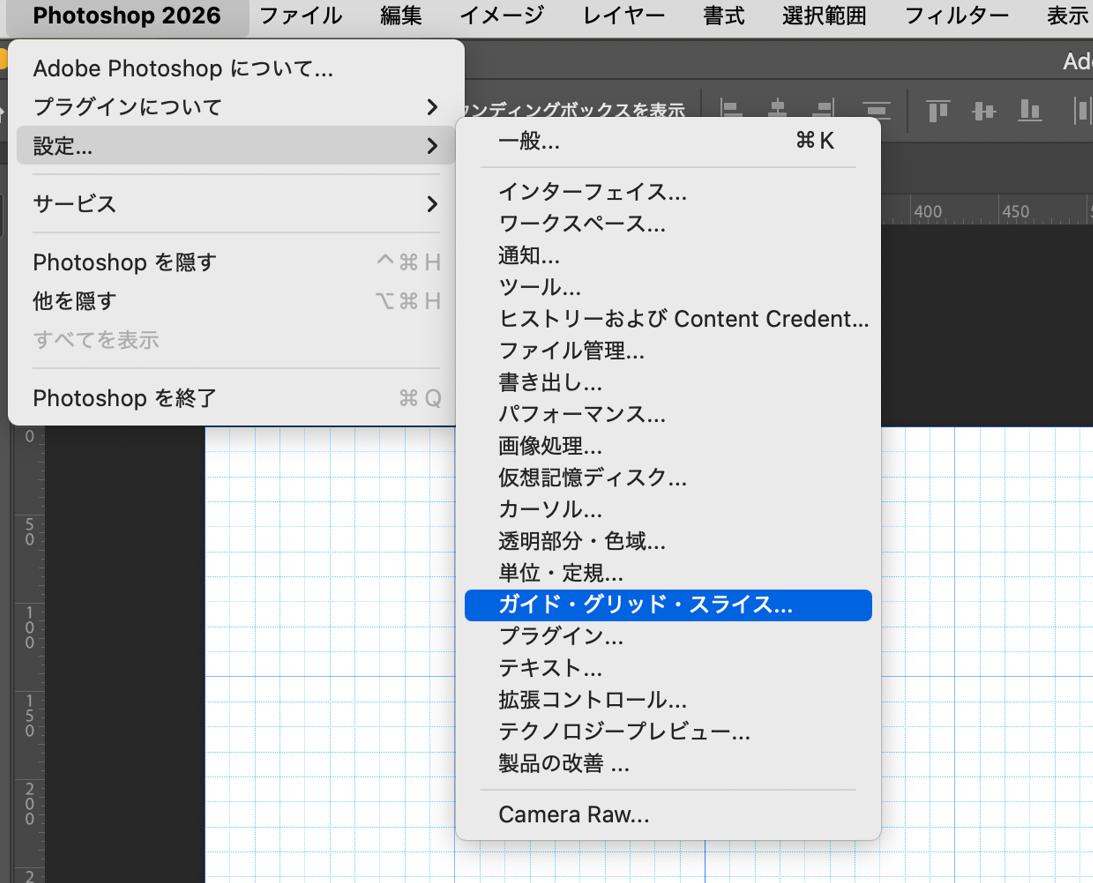Image resolution: width=1093 pixels, height=883 pixels.
Task: Select 他を隠す menu entry
Action: tap(236, 301)
